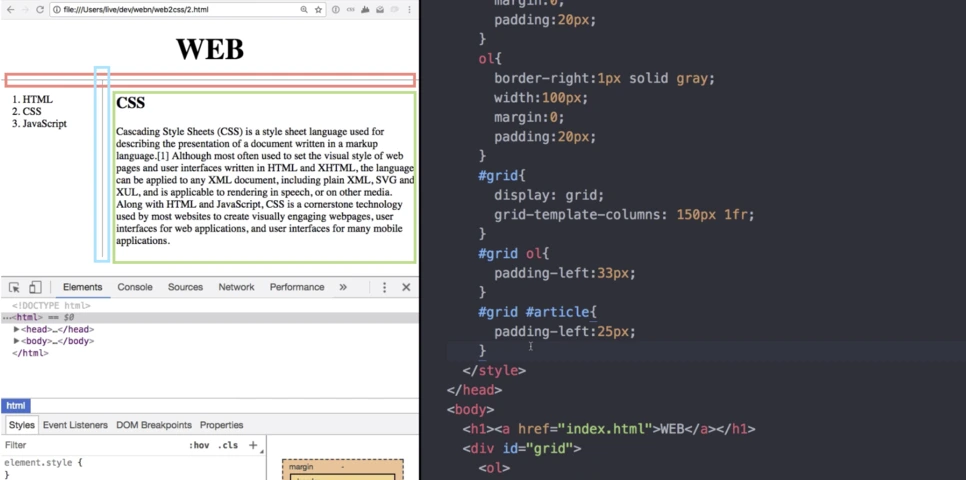966x480 pixels.
Task: Click the zoom magnifier icon in the address bar
Action: click(x=304, y=10)
